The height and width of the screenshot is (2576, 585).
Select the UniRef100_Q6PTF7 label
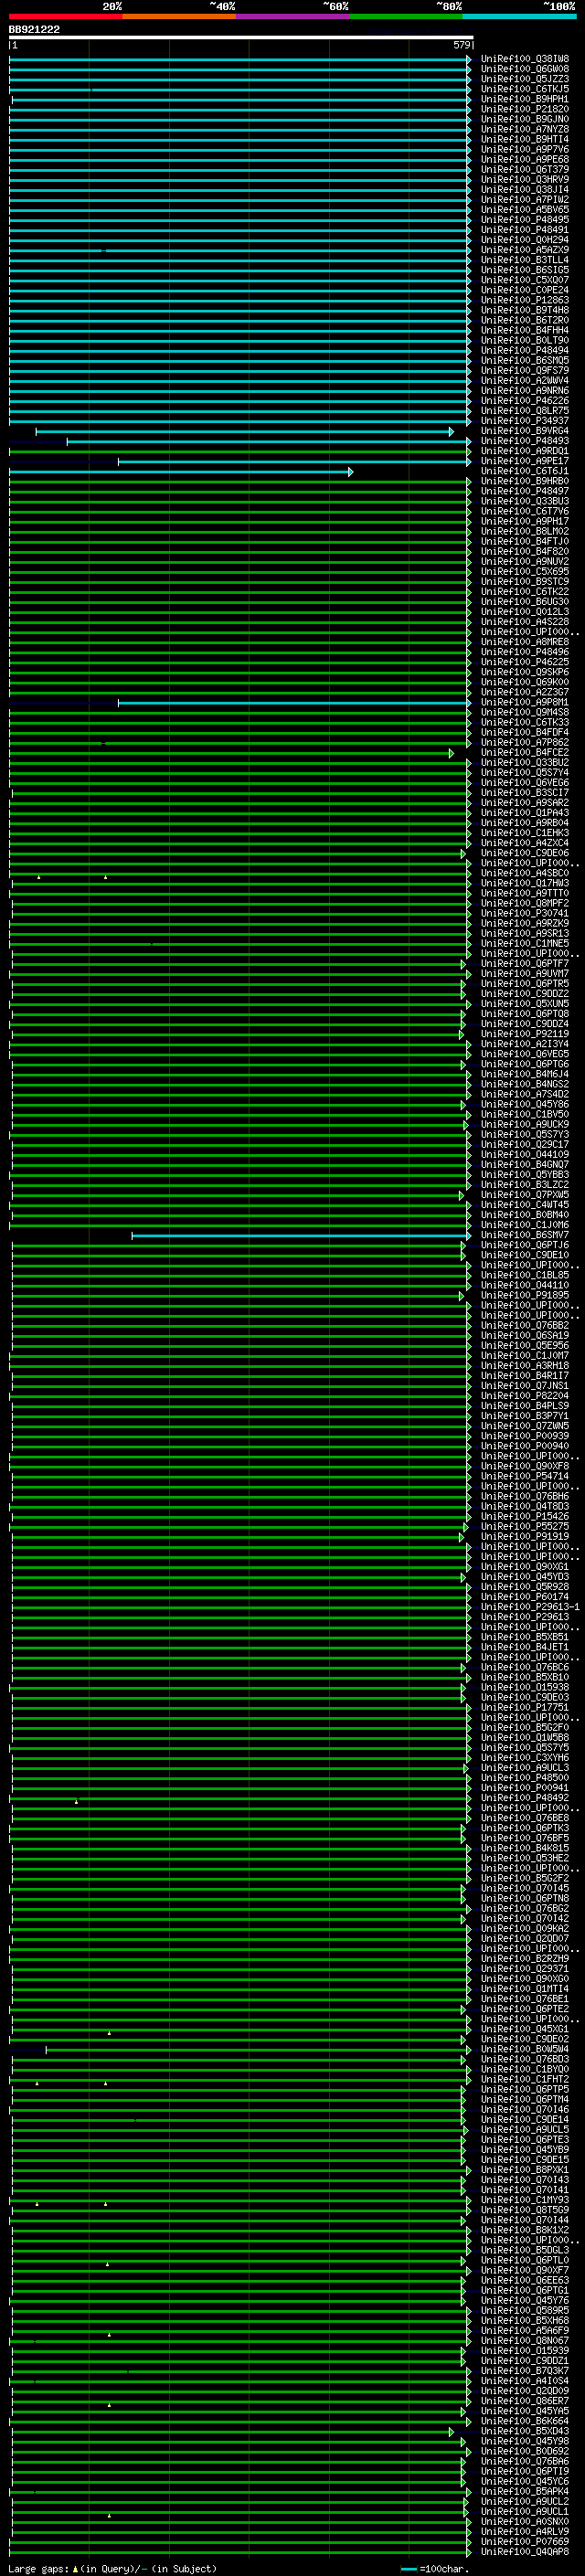pos(525,963)
